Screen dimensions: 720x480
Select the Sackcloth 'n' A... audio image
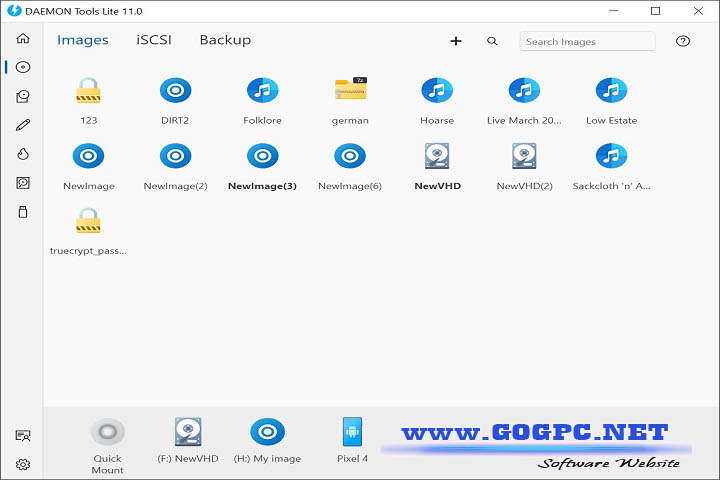[611, 167]
